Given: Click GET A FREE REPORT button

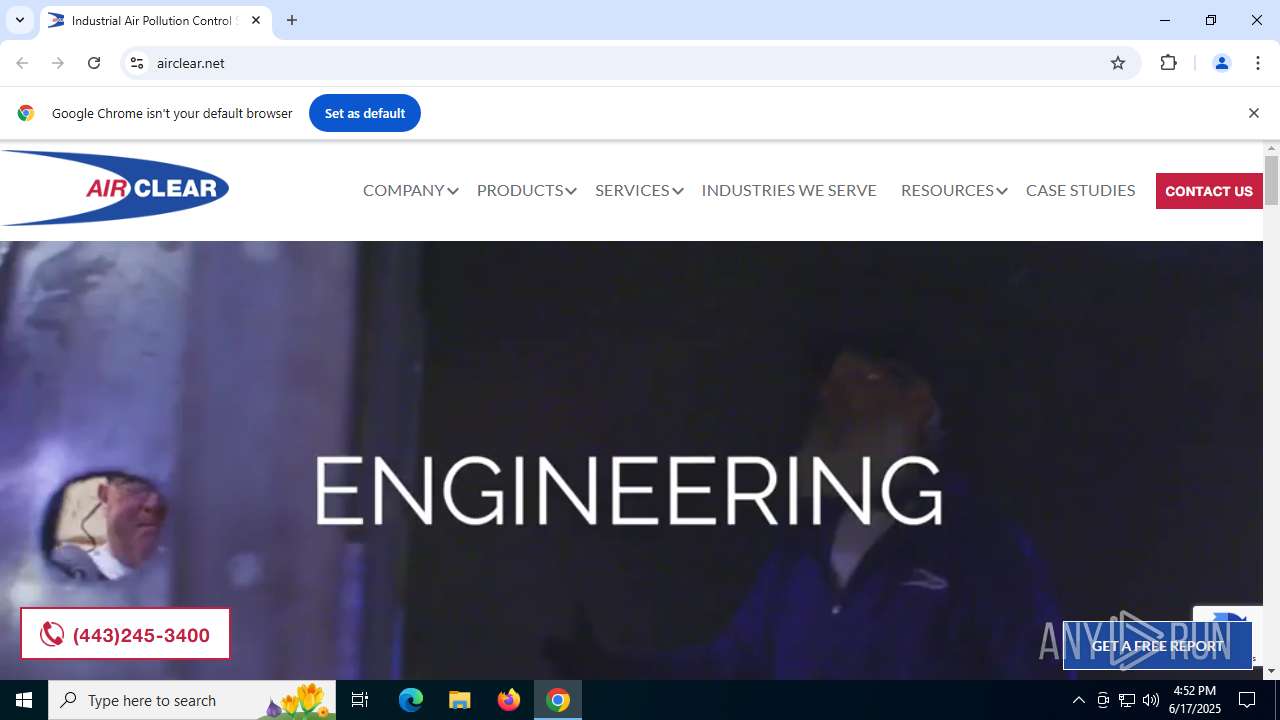Looking at the screenshot, I should click(1157, 646).
